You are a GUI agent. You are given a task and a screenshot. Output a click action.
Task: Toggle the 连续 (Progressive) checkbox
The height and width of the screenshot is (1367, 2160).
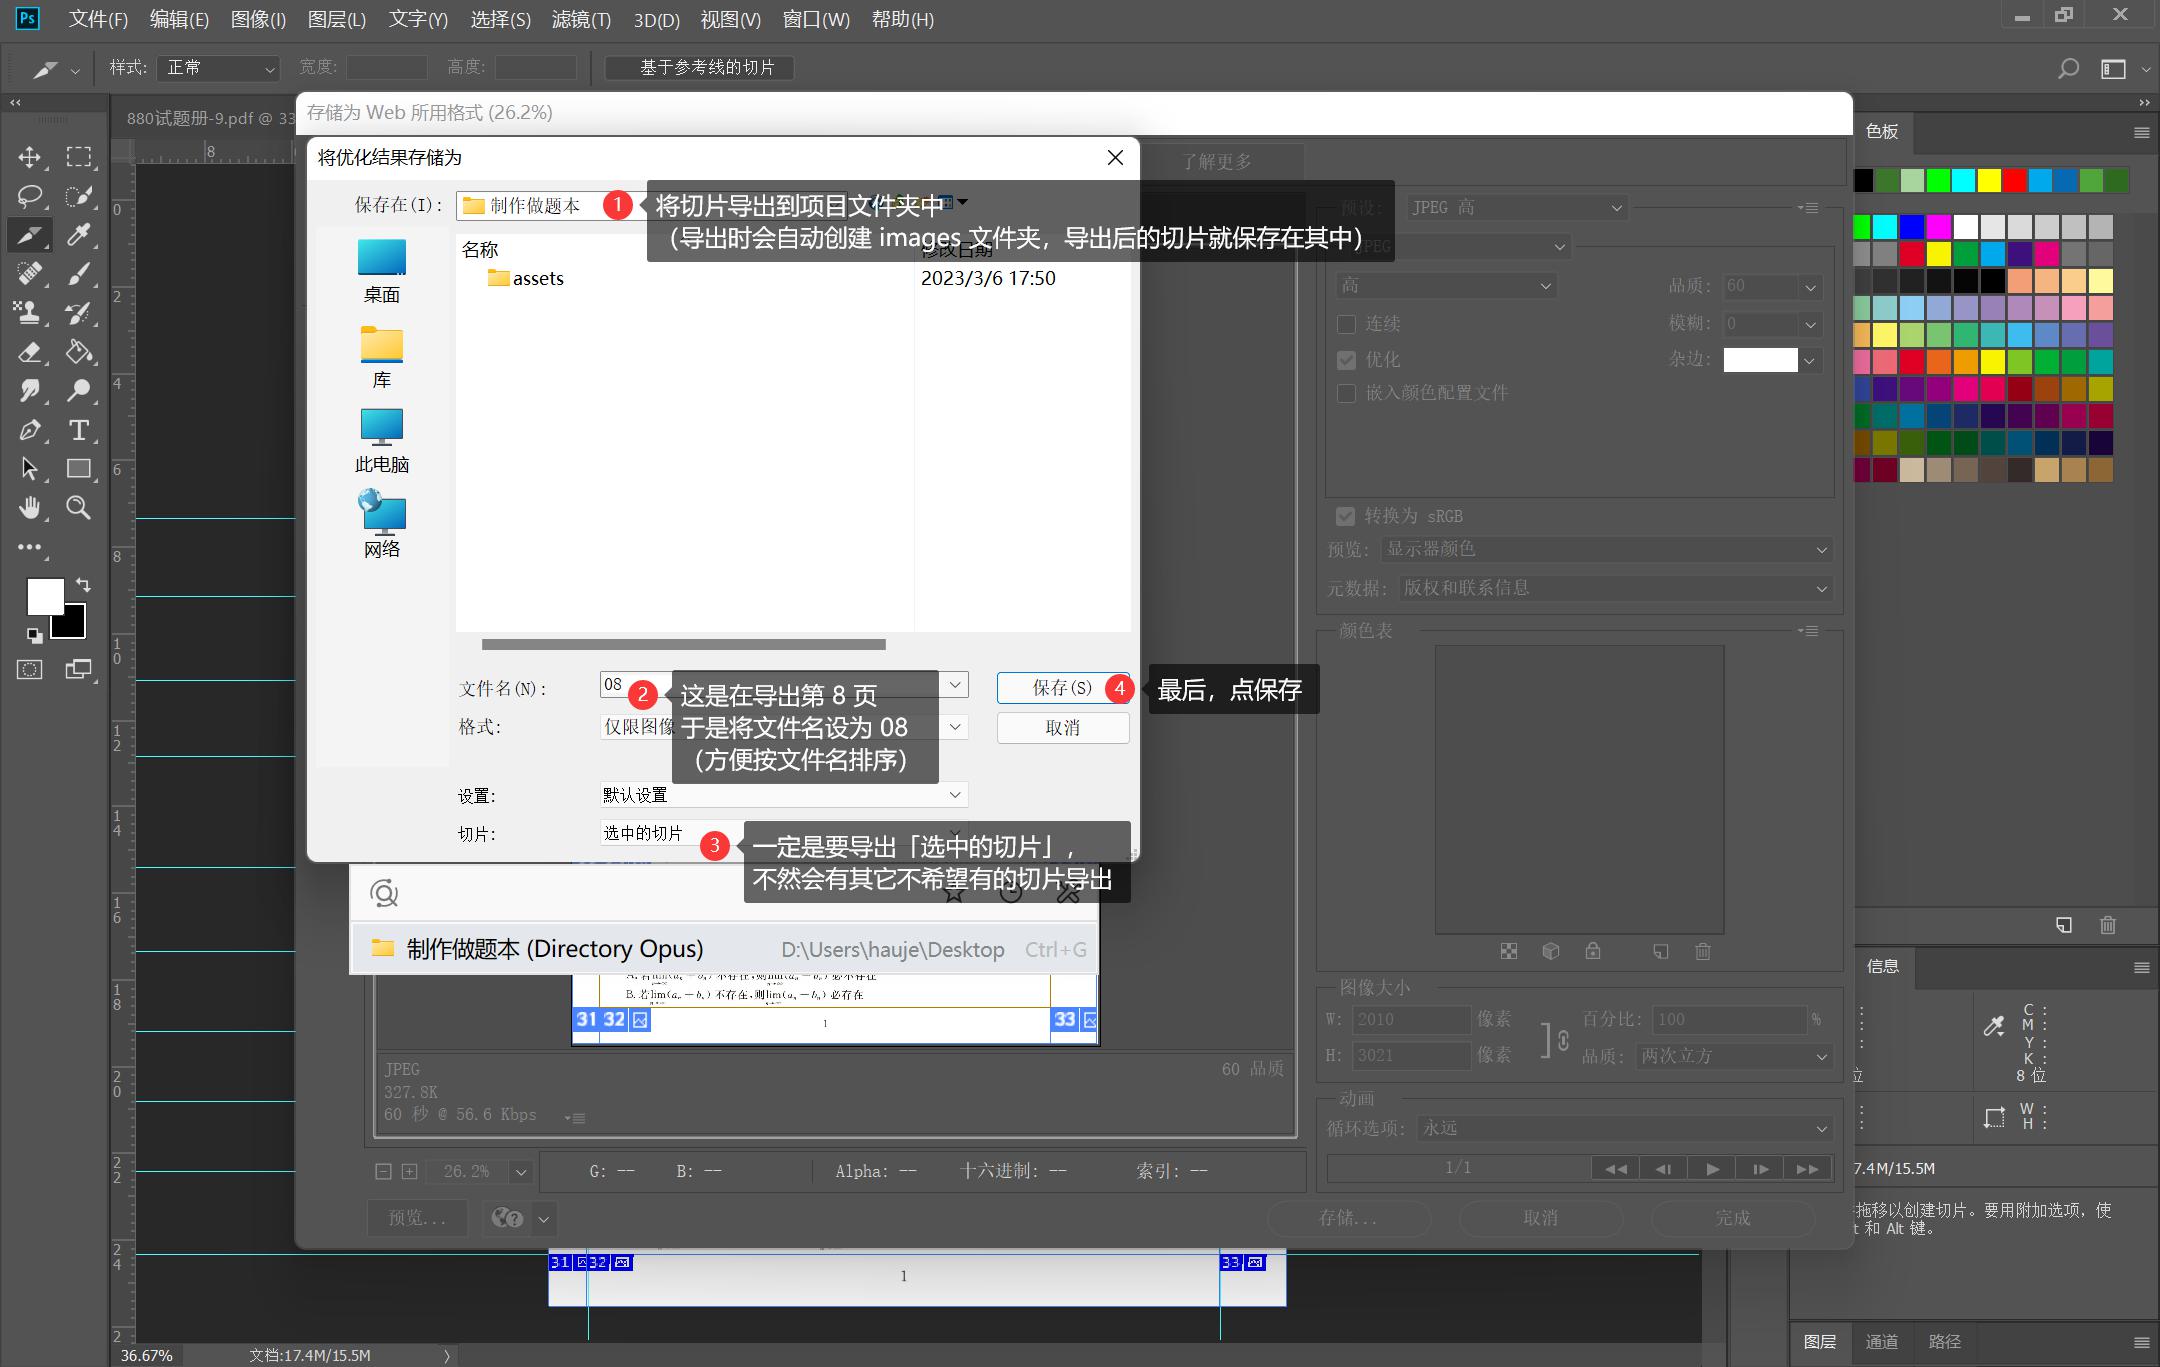[1346, 324]
